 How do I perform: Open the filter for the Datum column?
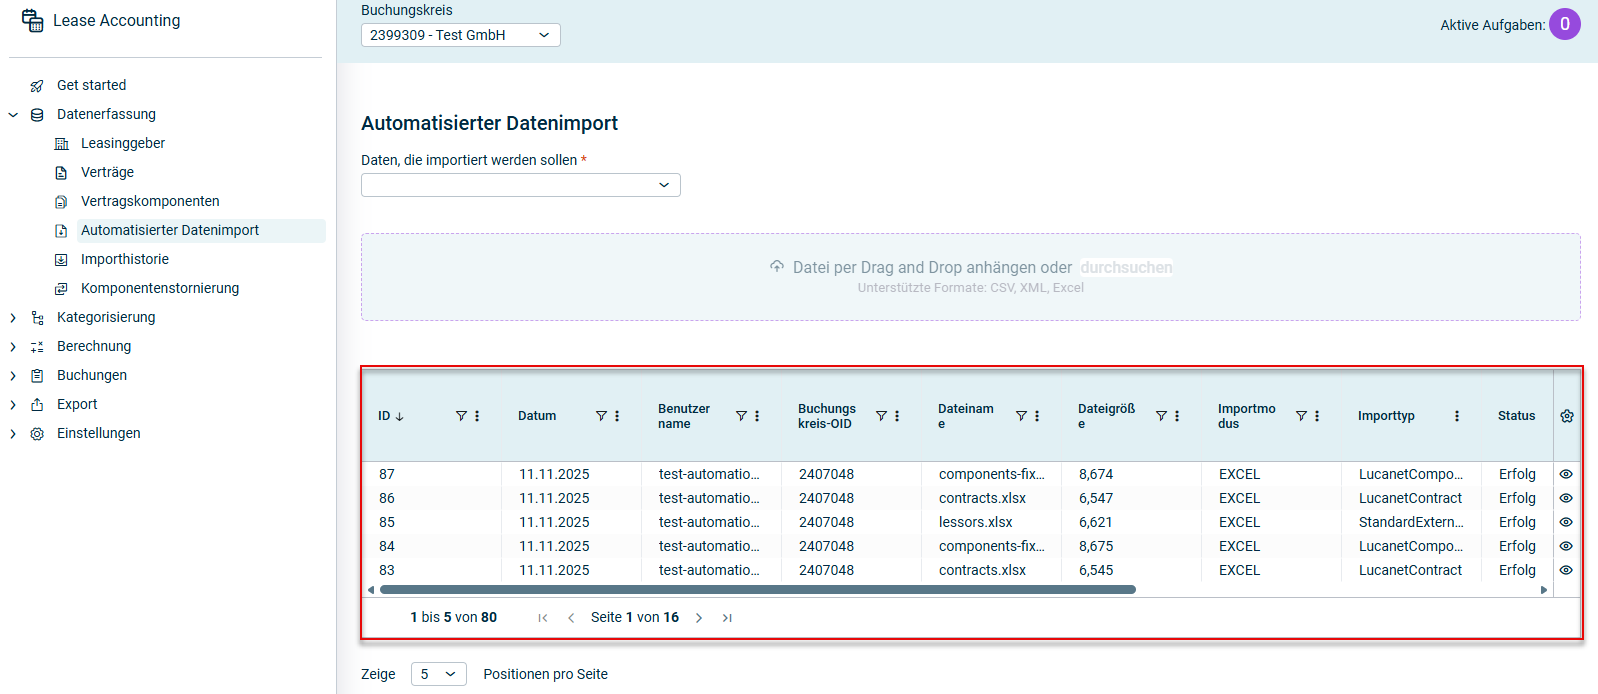pyautogui.click(x=601, y=416)
